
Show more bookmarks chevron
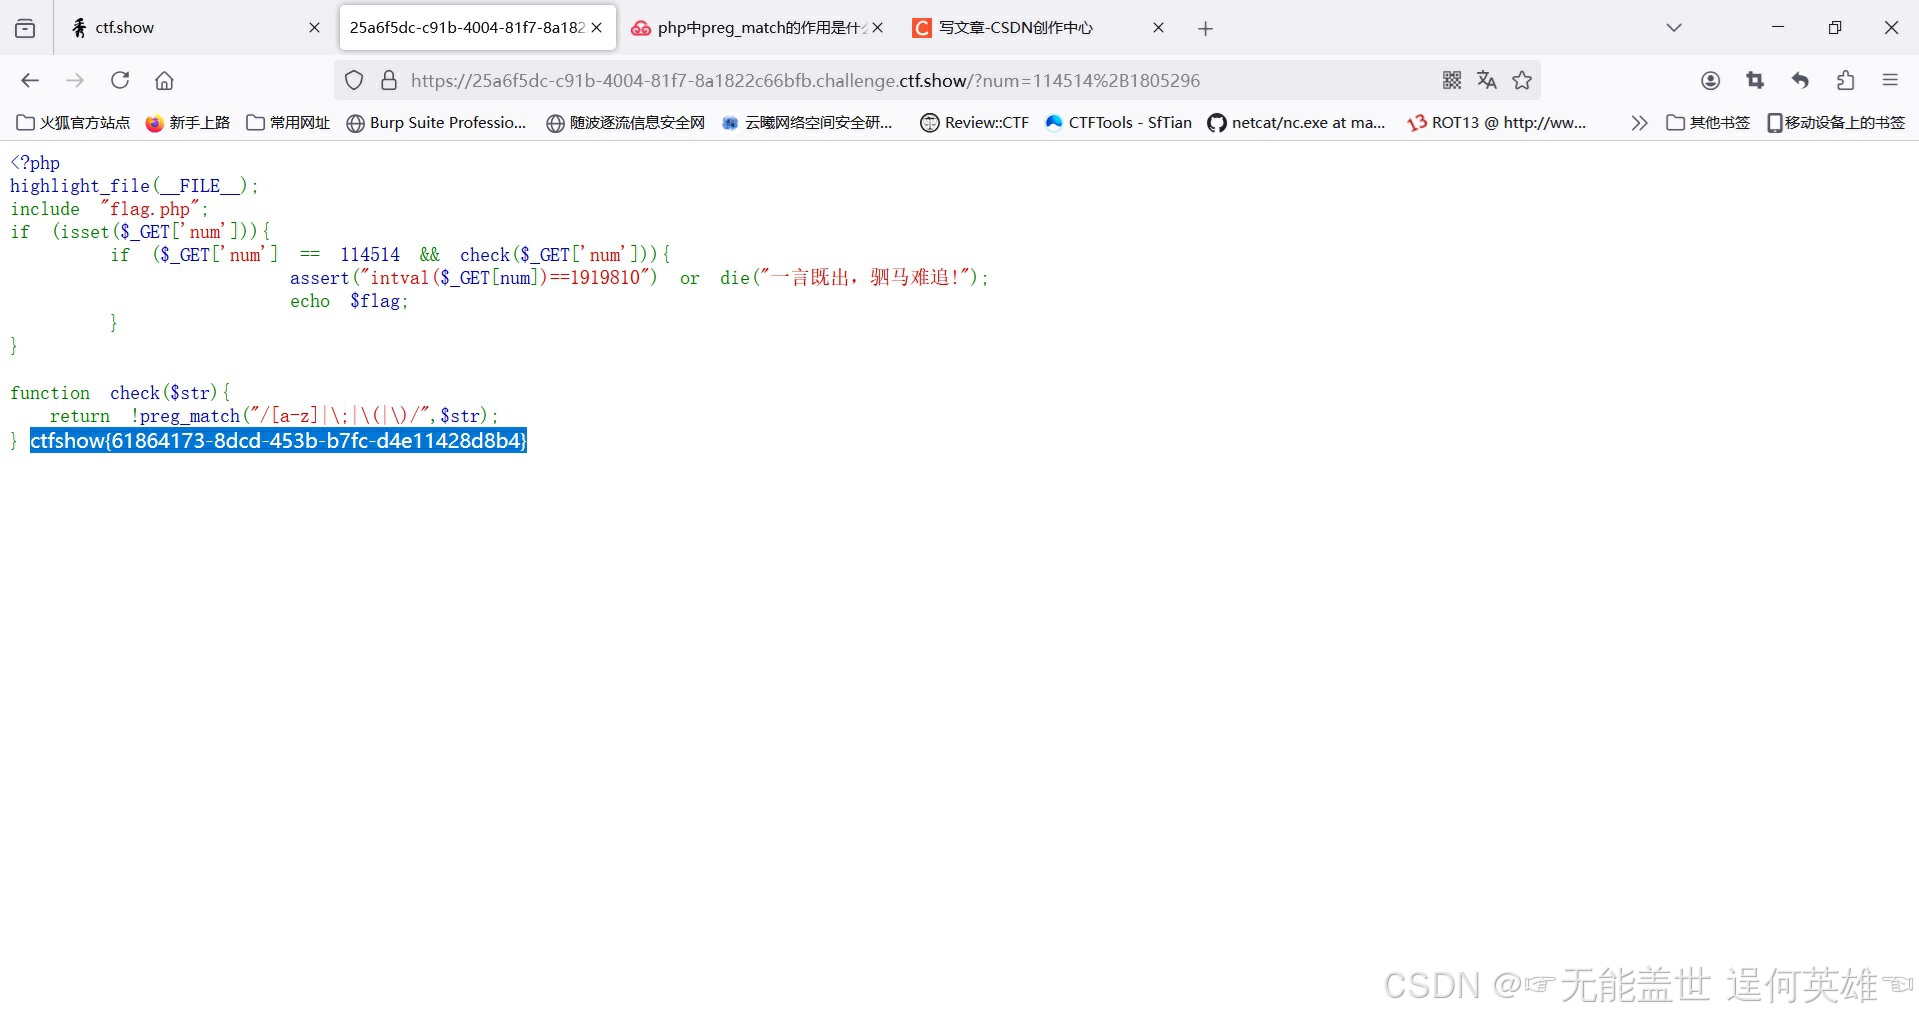tap(1638, 122)
